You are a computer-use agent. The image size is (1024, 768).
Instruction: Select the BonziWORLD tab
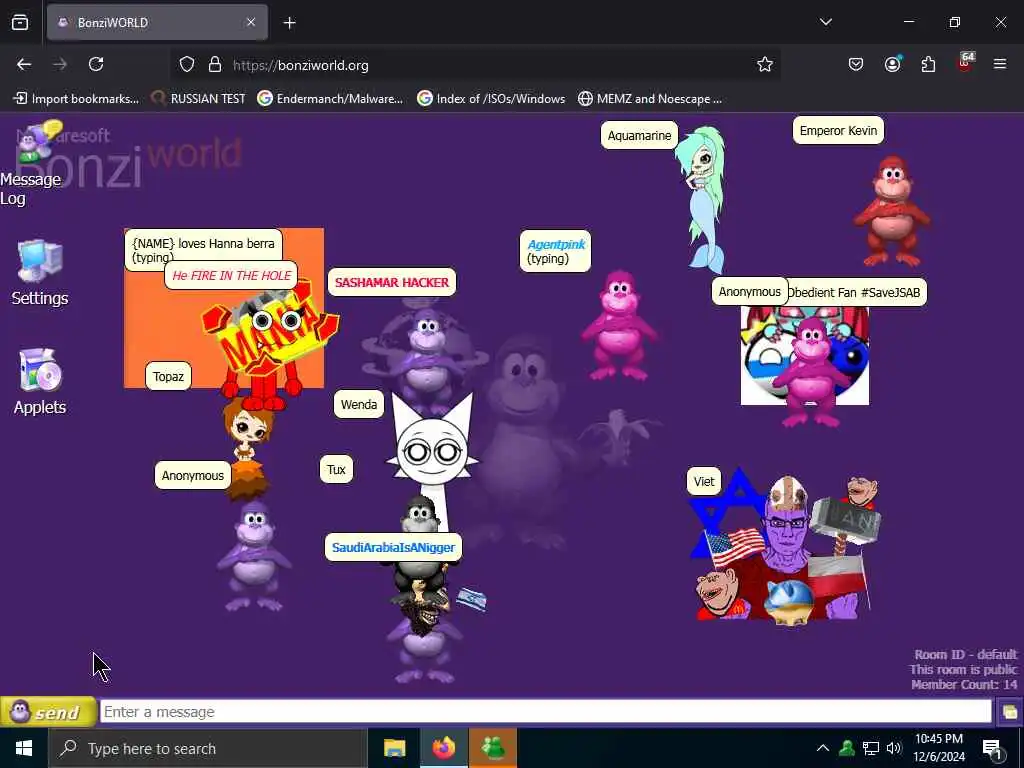[157, 22]
